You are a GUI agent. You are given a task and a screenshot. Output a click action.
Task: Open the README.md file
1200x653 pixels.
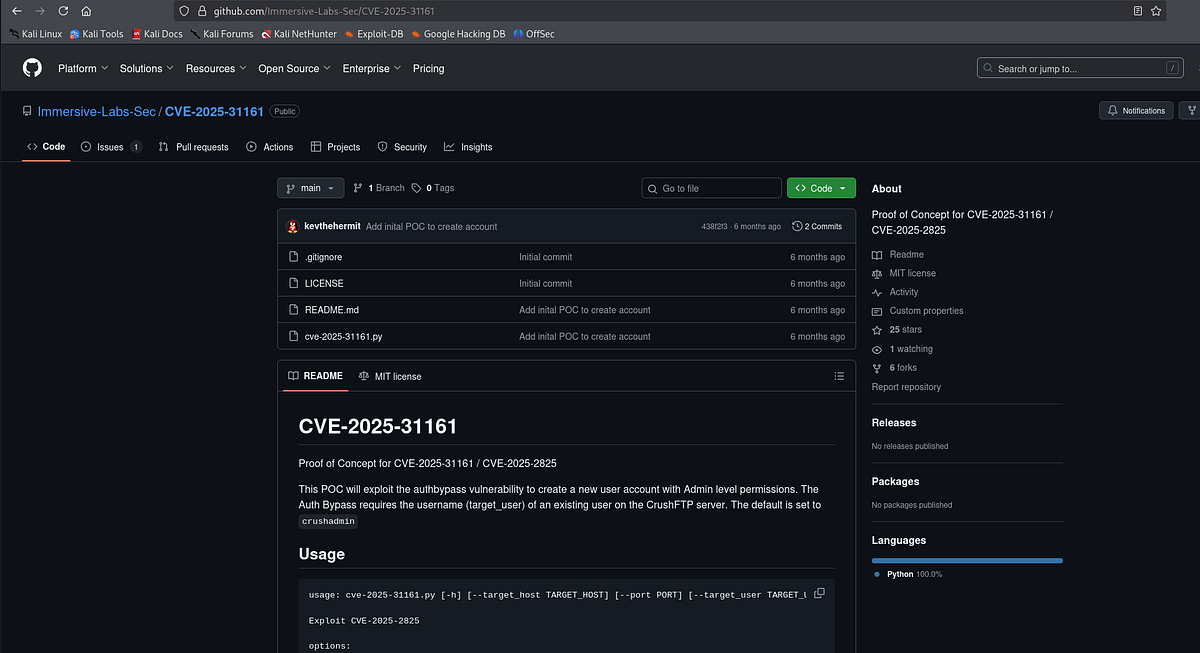(332, 310)
